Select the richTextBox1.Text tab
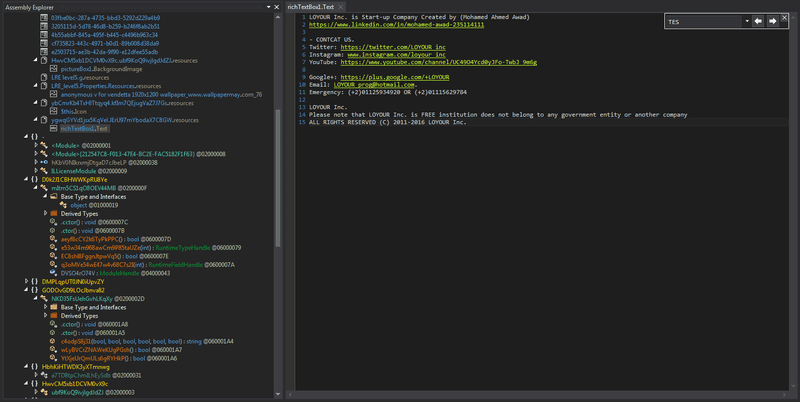The width and height of the screenshot is (800, 402). 311,7
